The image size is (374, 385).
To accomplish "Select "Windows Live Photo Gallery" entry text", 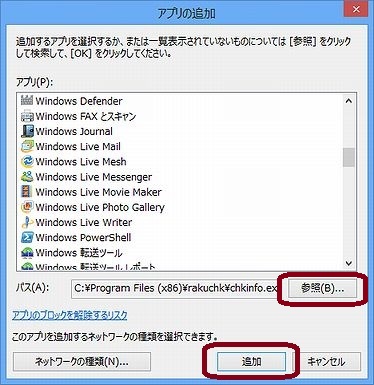I will coord(100,207).
